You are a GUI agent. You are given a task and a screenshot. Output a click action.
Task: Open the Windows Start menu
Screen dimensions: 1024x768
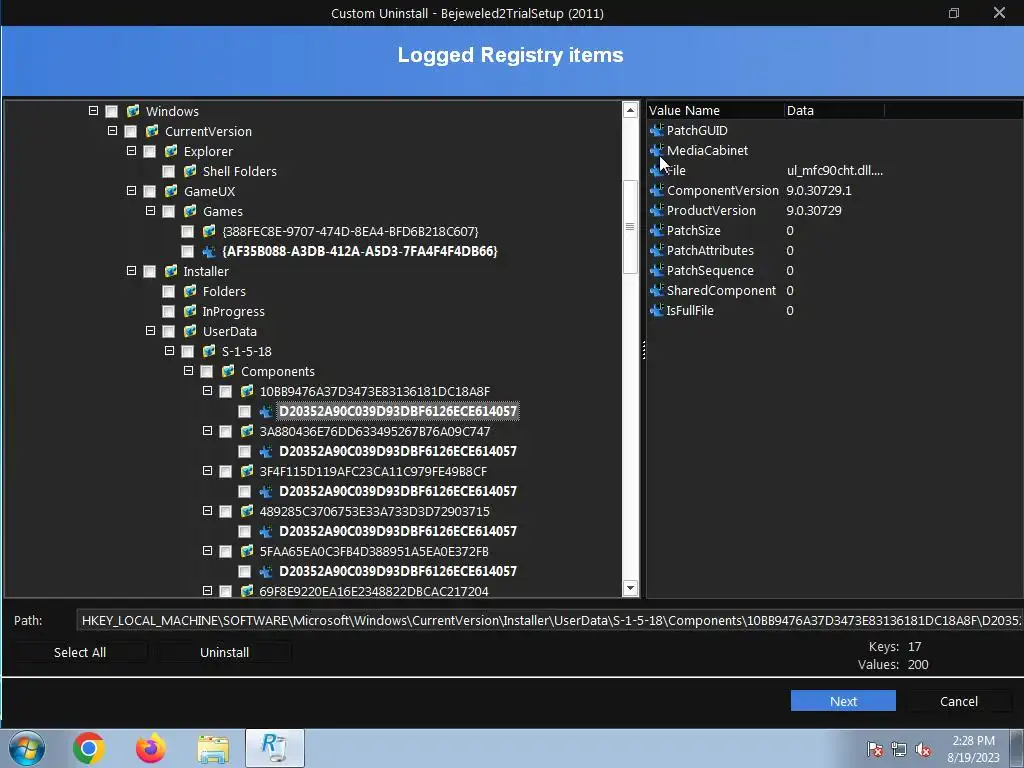click(27, 748)
